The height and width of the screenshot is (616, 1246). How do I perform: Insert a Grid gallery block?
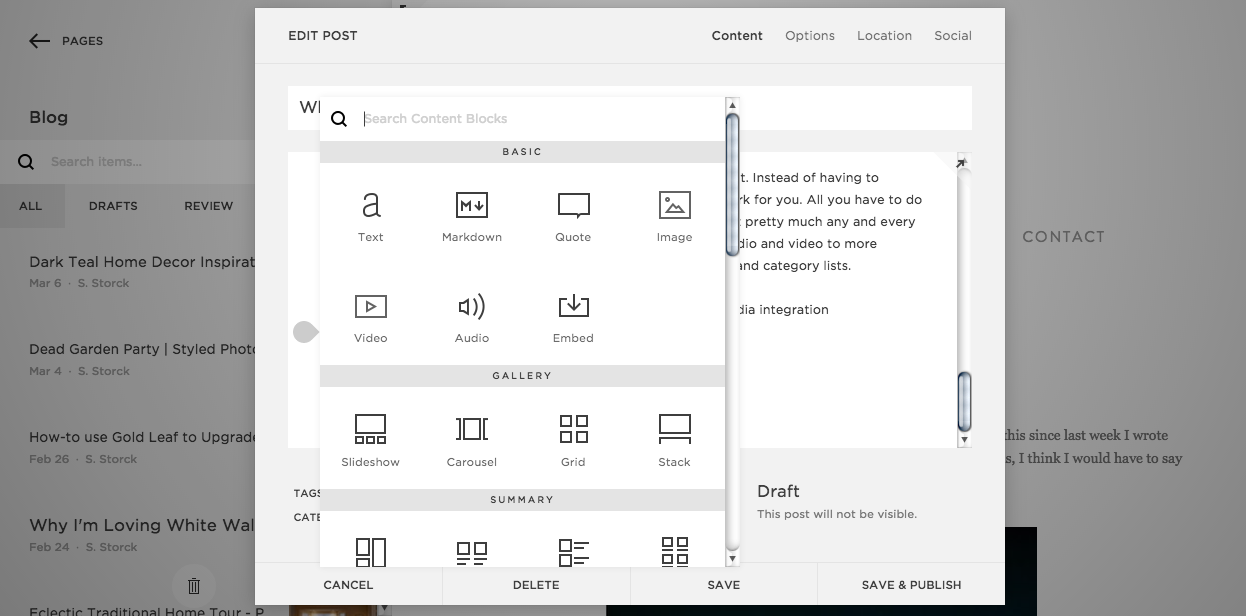(x=573, y=440)
